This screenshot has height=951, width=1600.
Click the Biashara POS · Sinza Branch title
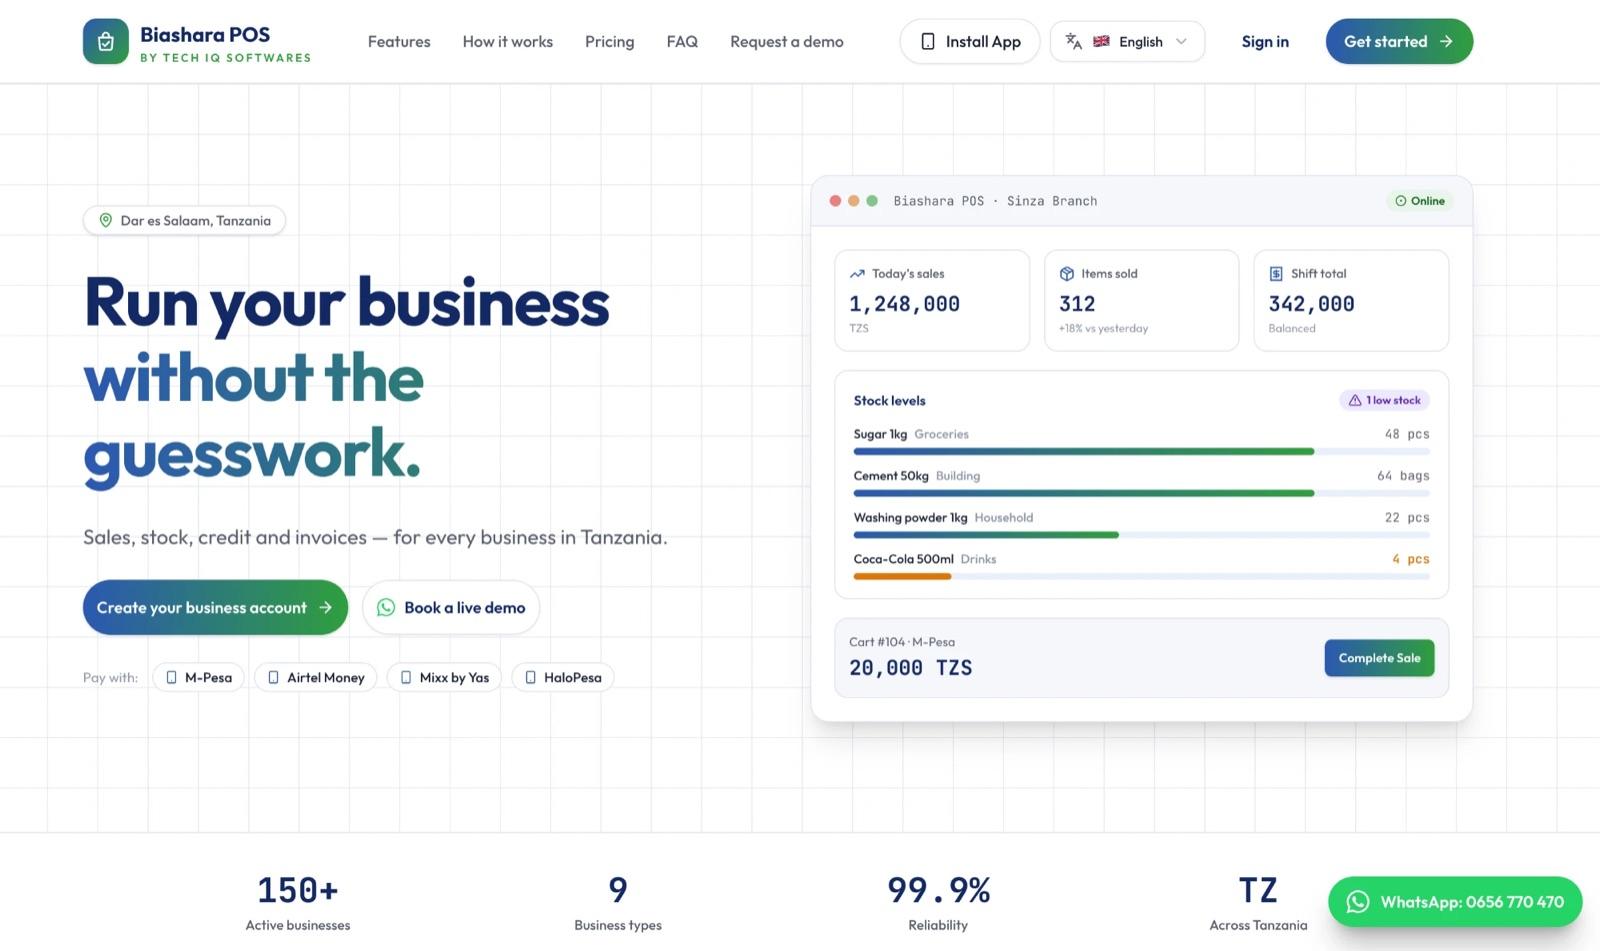click(x=995, y=201)
